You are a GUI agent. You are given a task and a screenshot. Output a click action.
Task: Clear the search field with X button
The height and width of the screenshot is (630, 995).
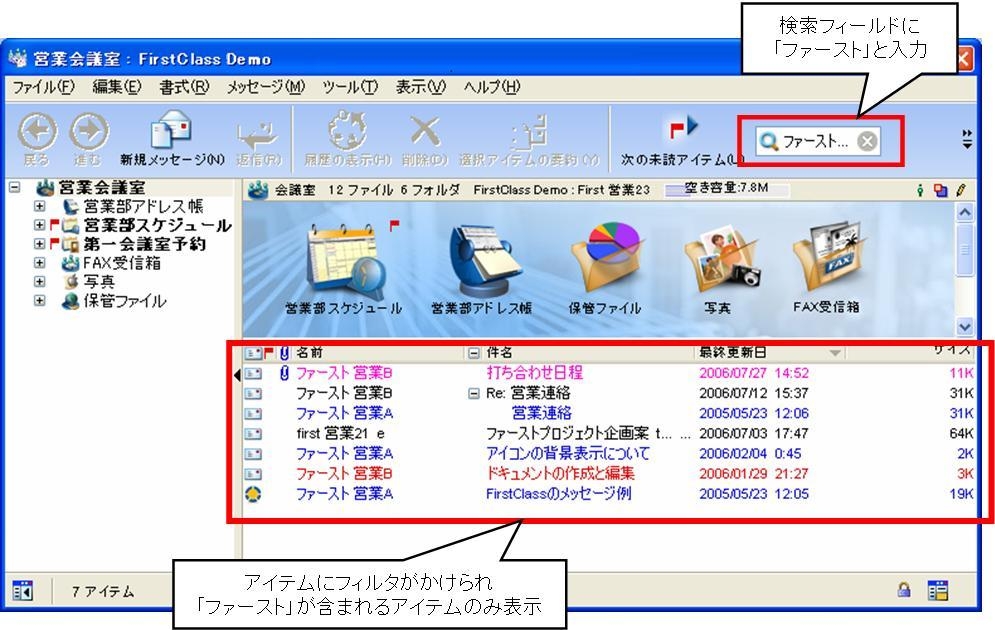click(x=867, y=141)
